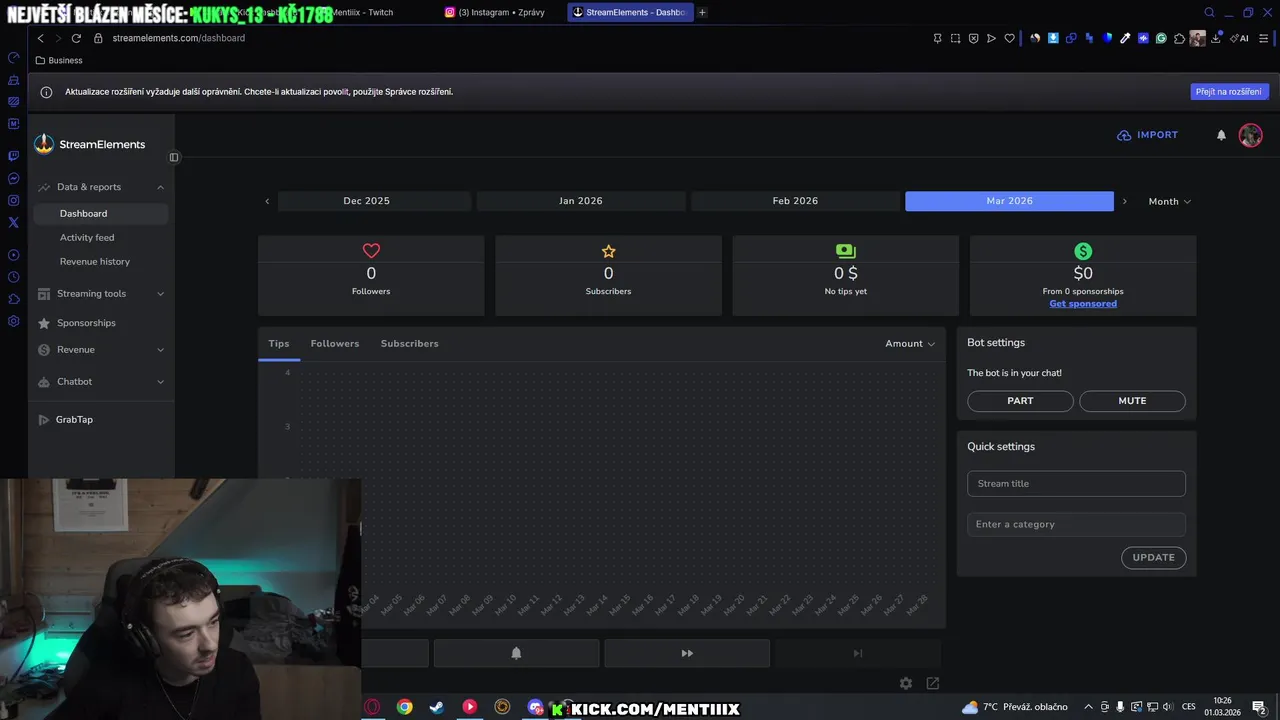Select the Dec 2025 month tab

[x=374, y=201]
